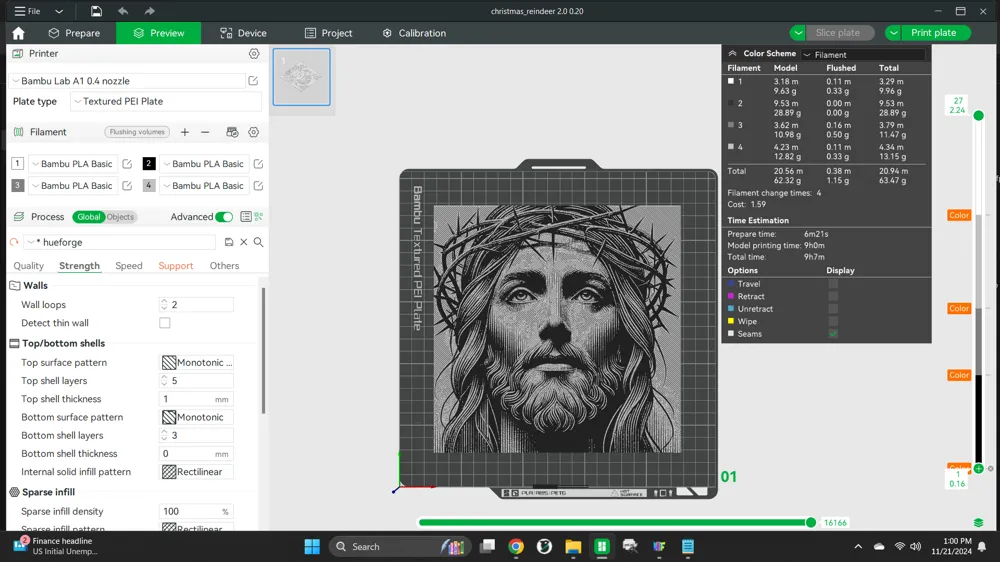Edit the Bambu Lab A1 printer preset
The image size is (1000, 562).
point(253,81)
